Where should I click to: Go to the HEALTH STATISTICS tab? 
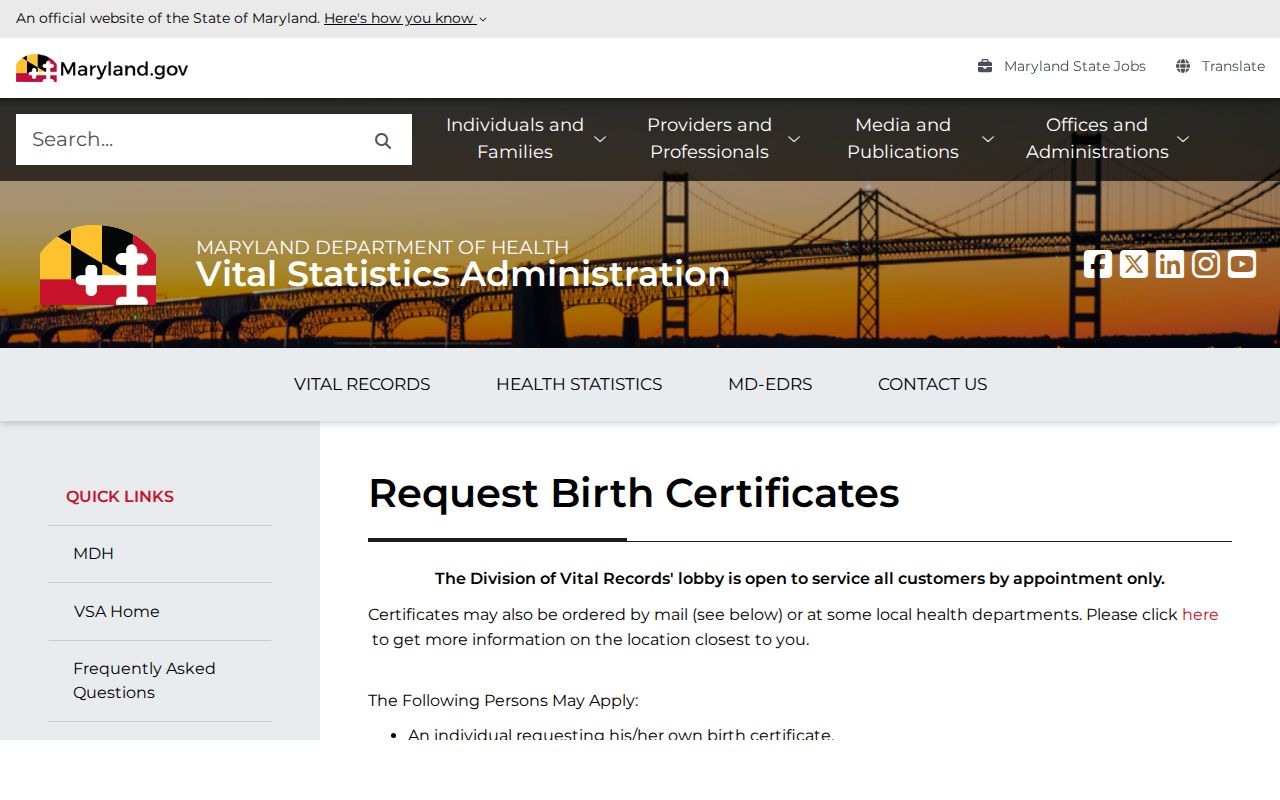(x=579, y=384)
